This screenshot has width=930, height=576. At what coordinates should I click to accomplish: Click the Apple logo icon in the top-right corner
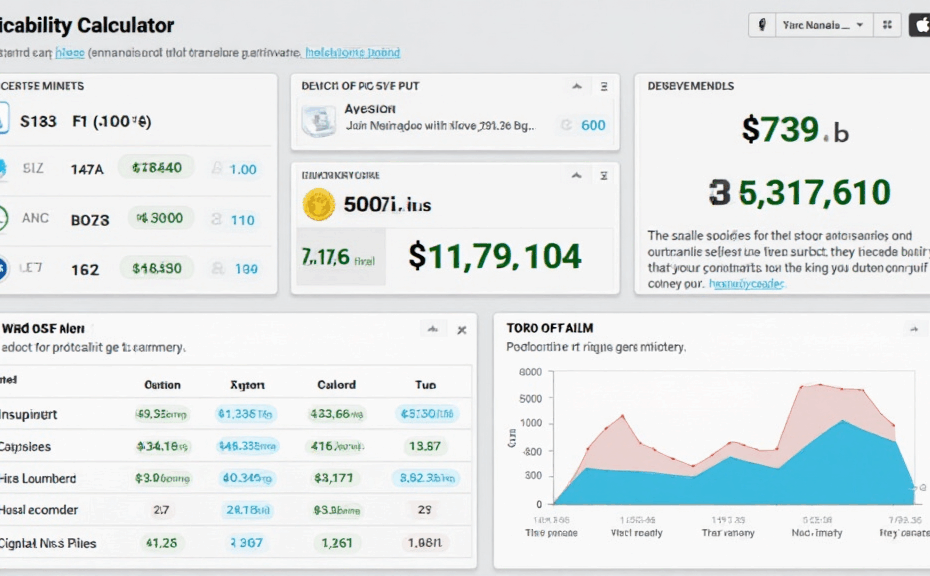coord(920,26)
